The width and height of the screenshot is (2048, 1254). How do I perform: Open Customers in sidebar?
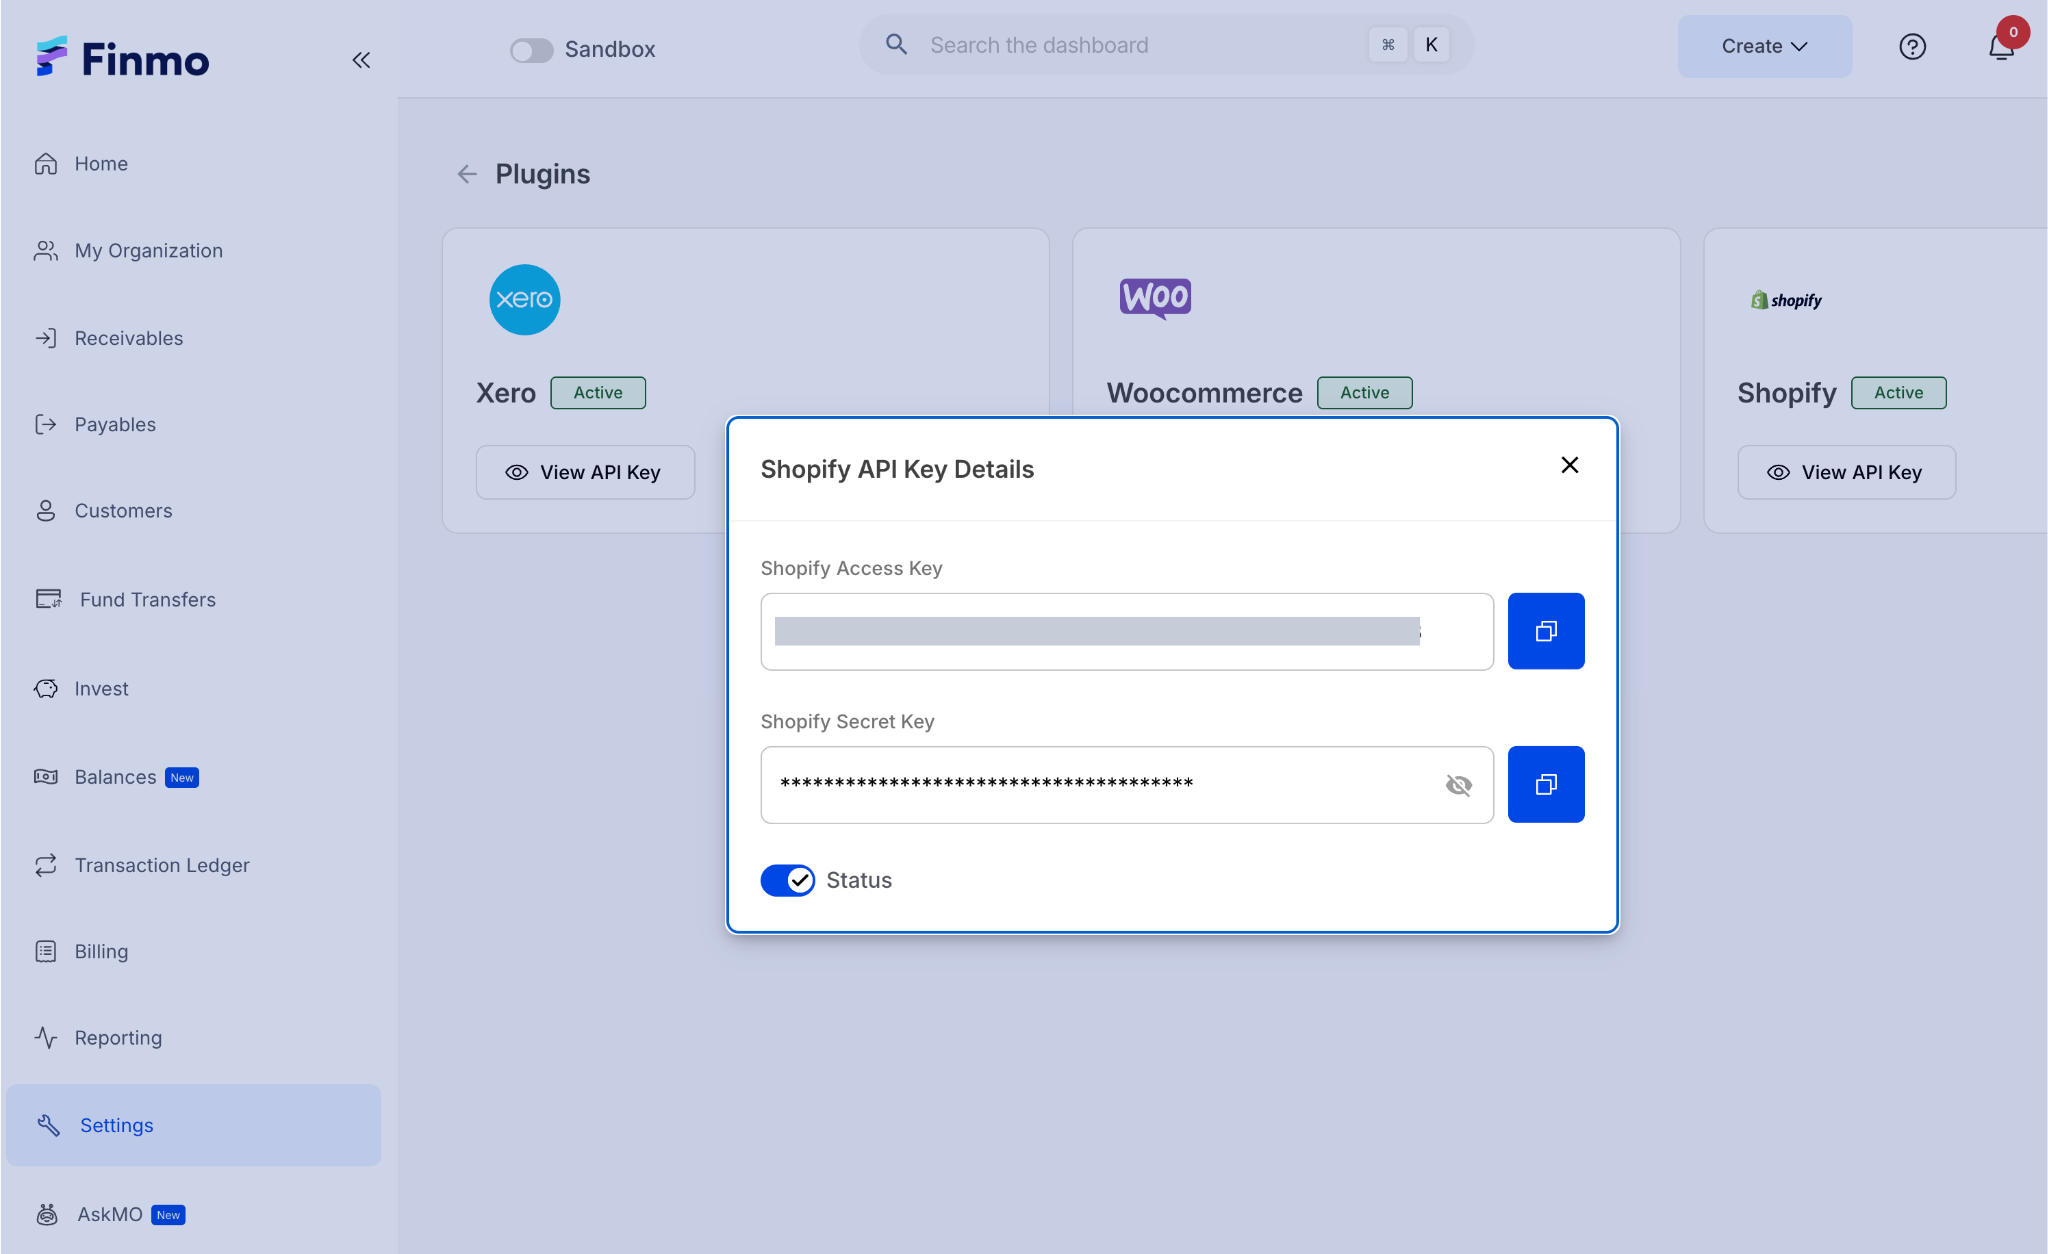[193, 511]
